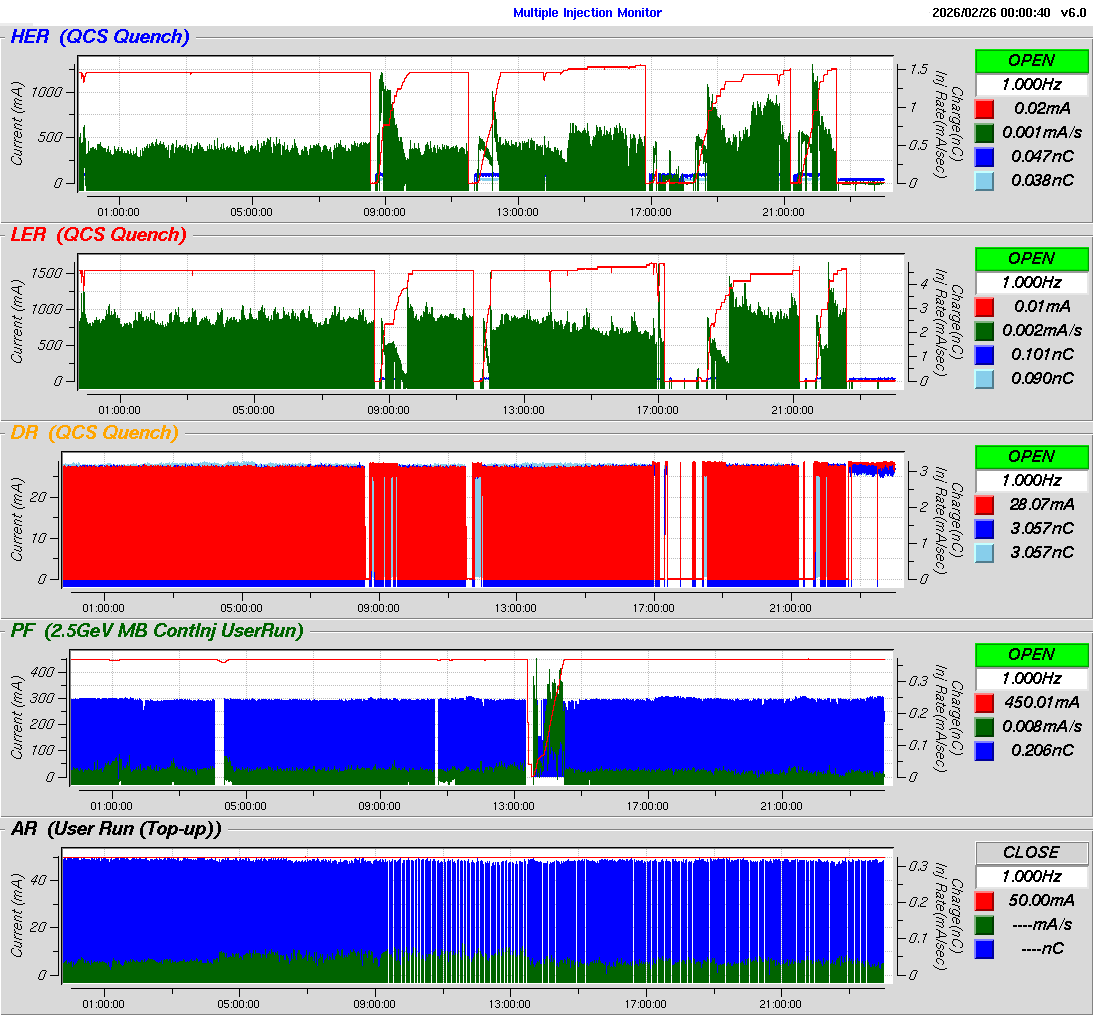
Task: Select the red 50.00mA swatch in the AR legend
Action: click(985, 901)
